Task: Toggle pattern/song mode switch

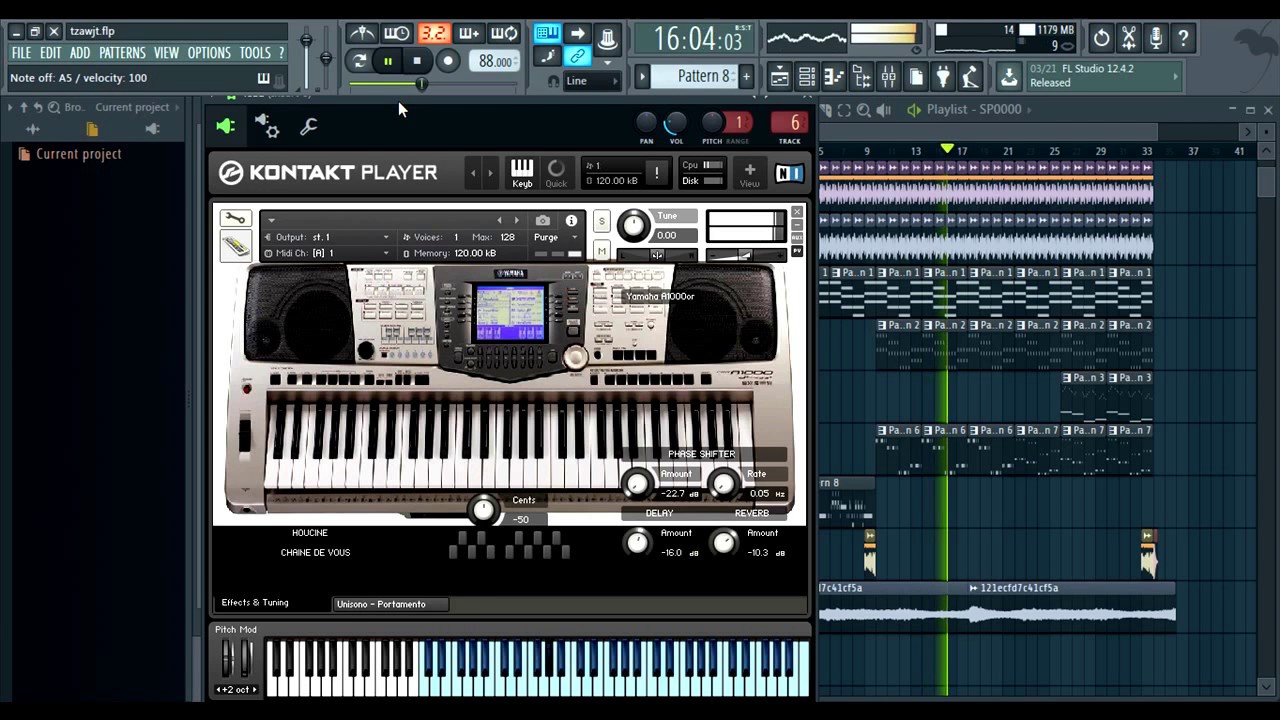Action: pos(360,61)
